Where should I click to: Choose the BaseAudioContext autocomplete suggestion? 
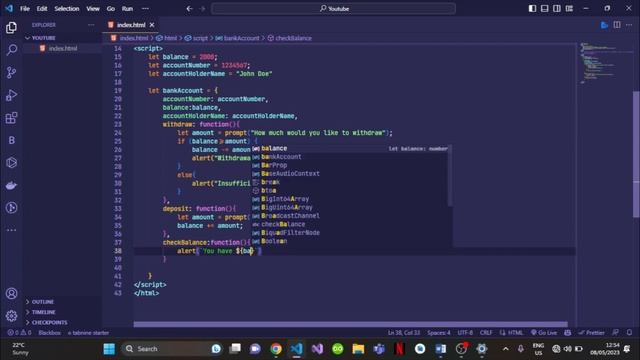[351, 173]
